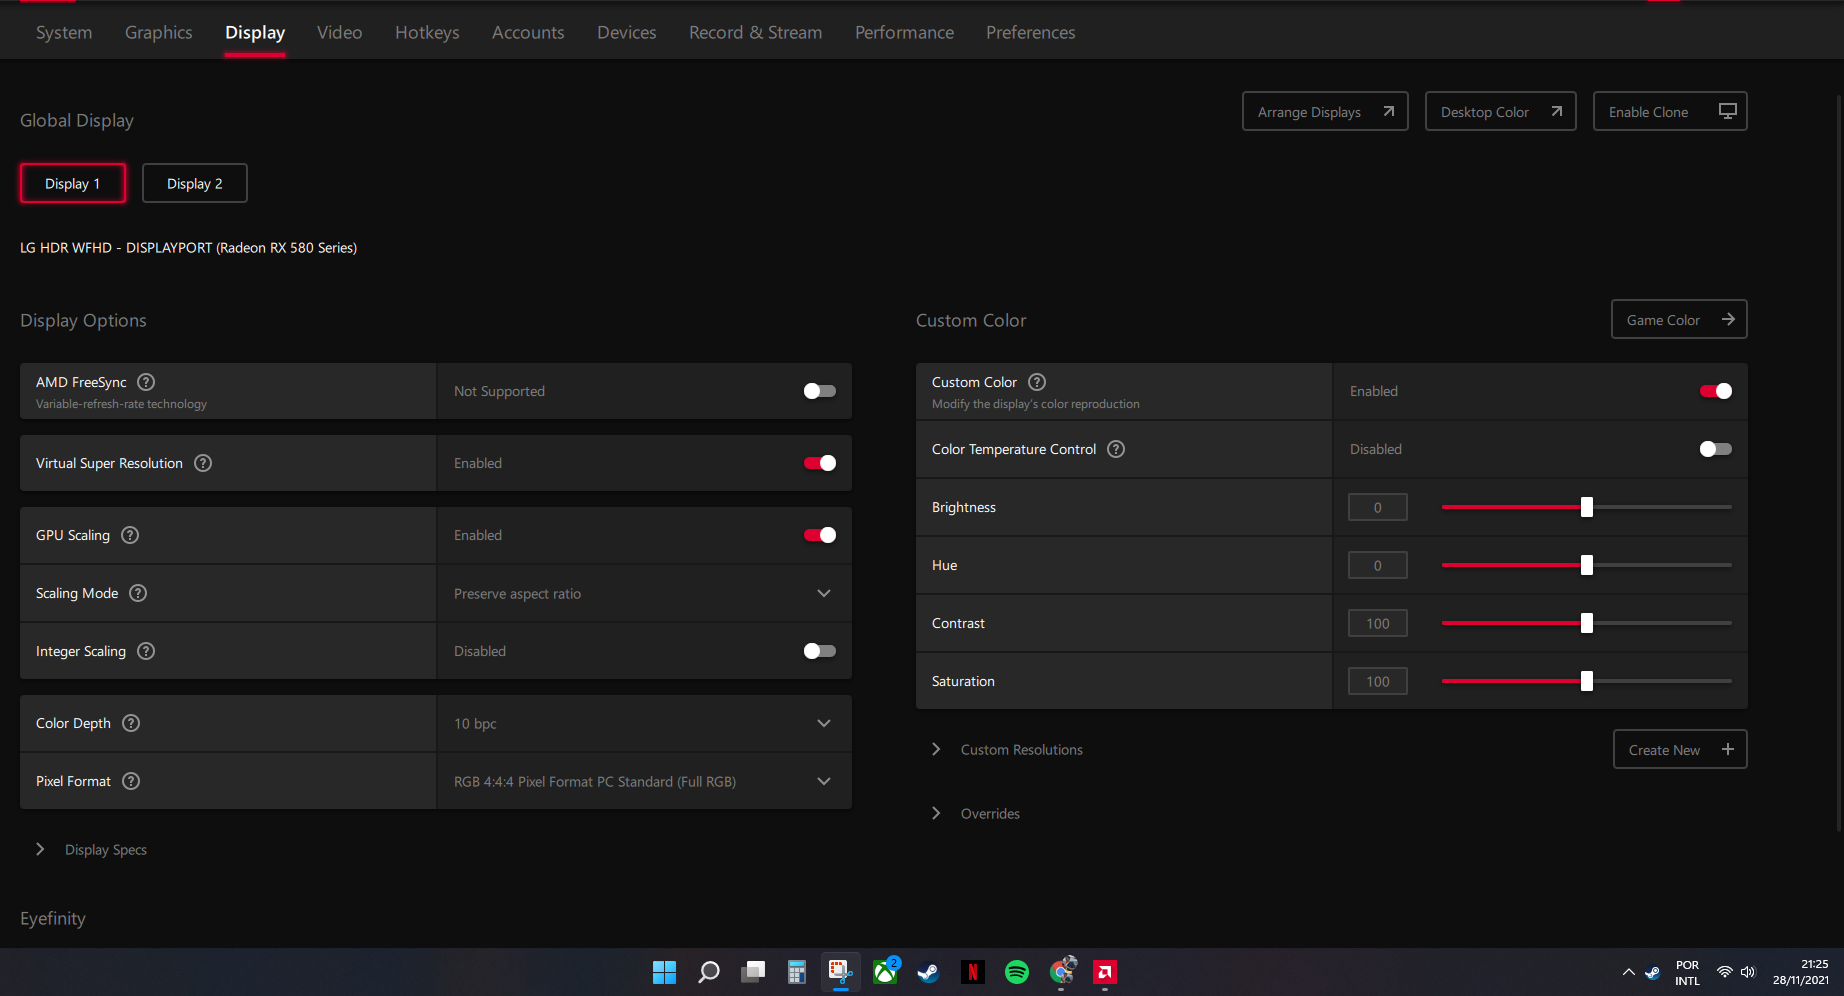Viewport: 1844px width, 996px height.
Task: Show Pixel Format help tooltip icon
Action: (131, 781)
